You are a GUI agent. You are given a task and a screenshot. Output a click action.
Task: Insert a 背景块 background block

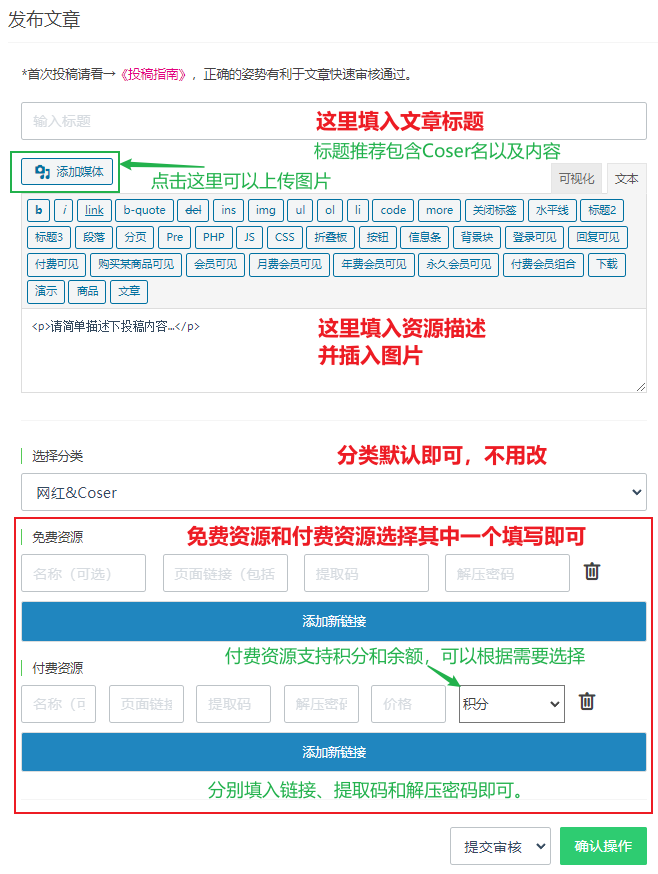[477, 237]
